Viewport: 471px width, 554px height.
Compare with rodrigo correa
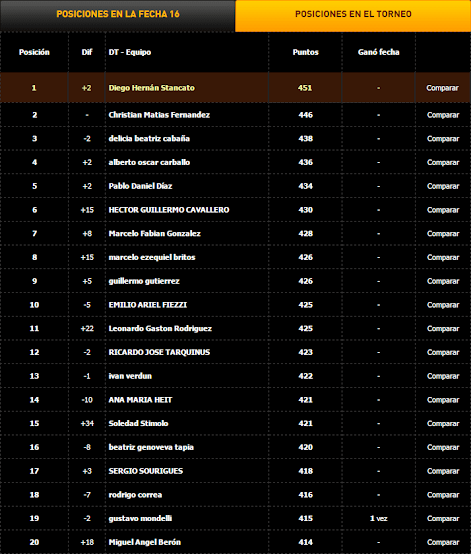click(x=443, y=495)
